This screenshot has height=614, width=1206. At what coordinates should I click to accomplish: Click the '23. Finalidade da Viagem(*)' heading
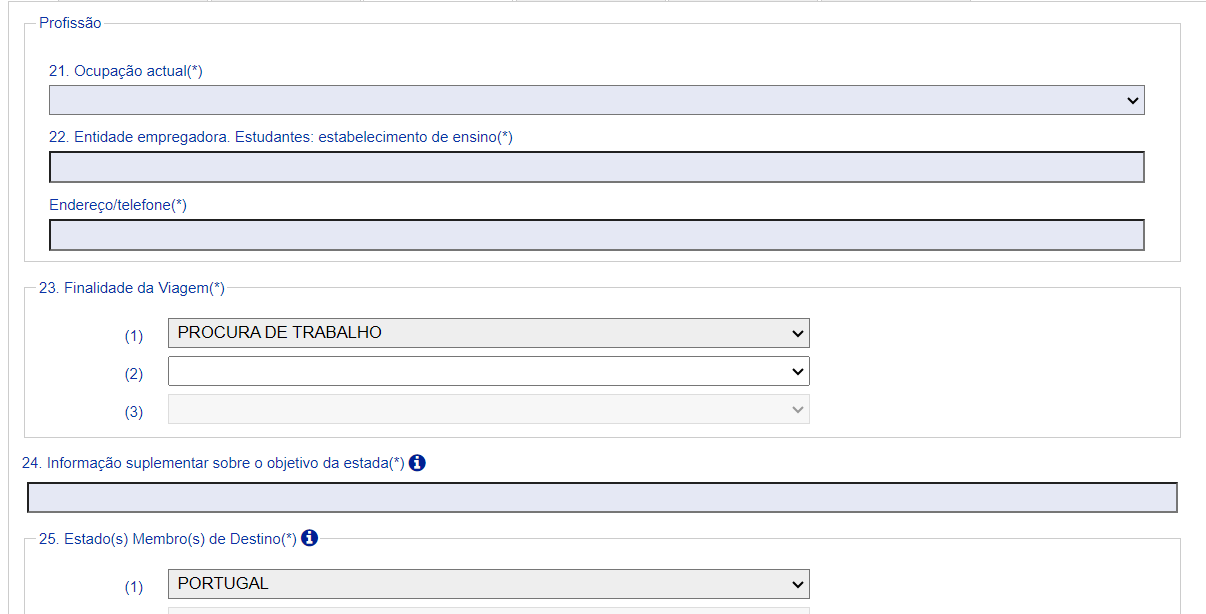click(132, 288)
